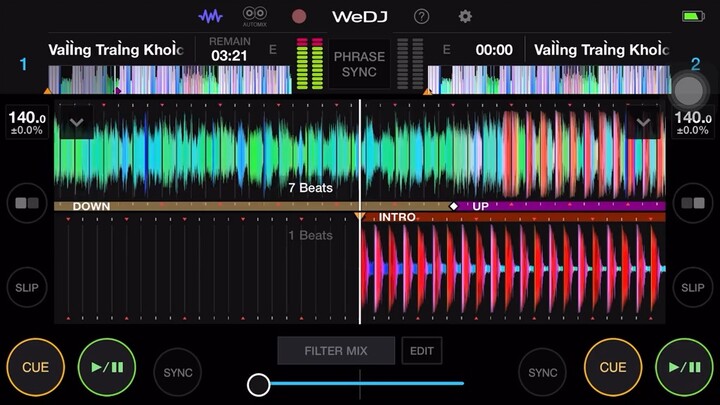Click the white diamond phrase marker

point(453,206)
